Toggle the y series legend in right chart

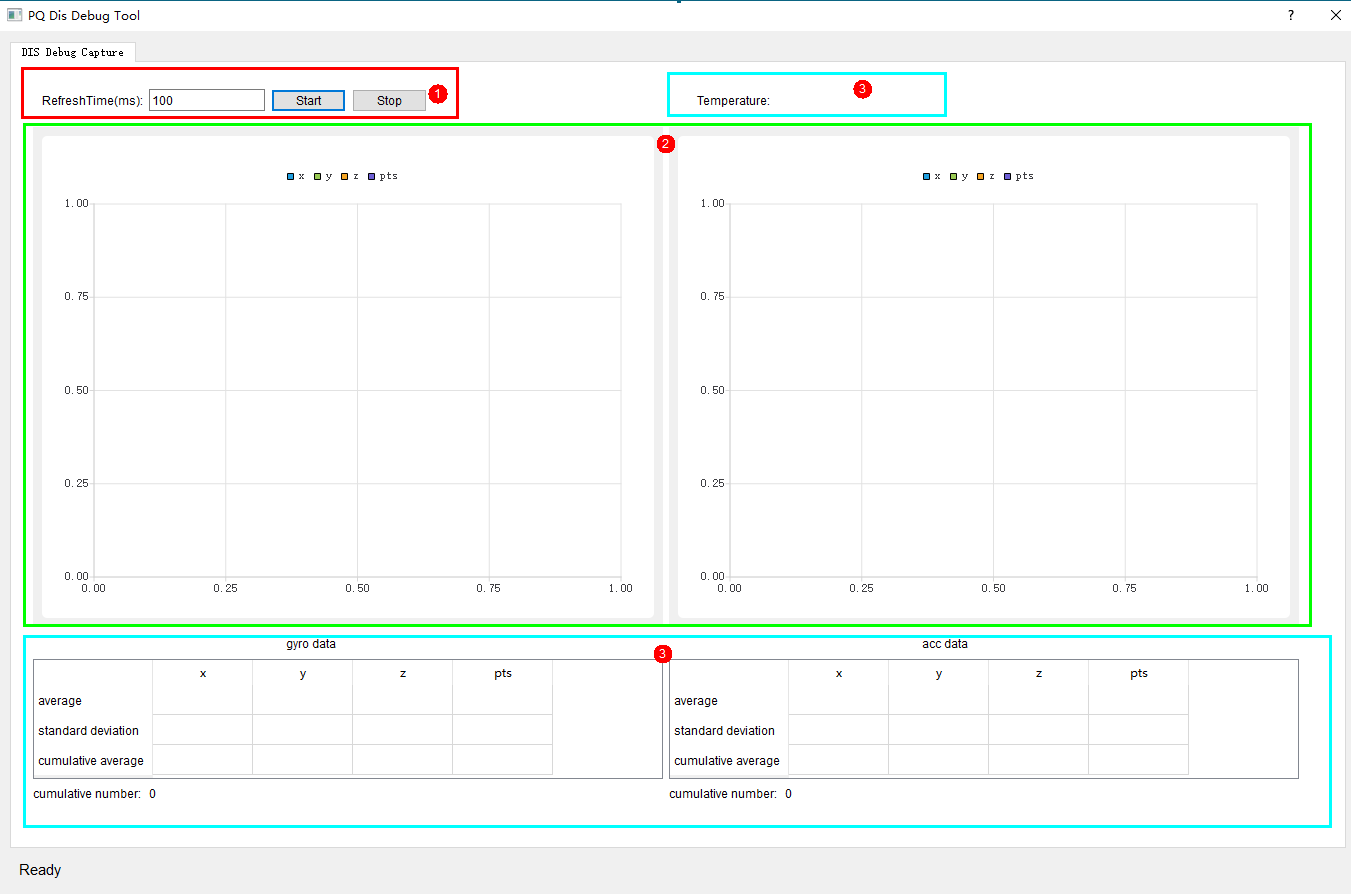click(959, 176)
